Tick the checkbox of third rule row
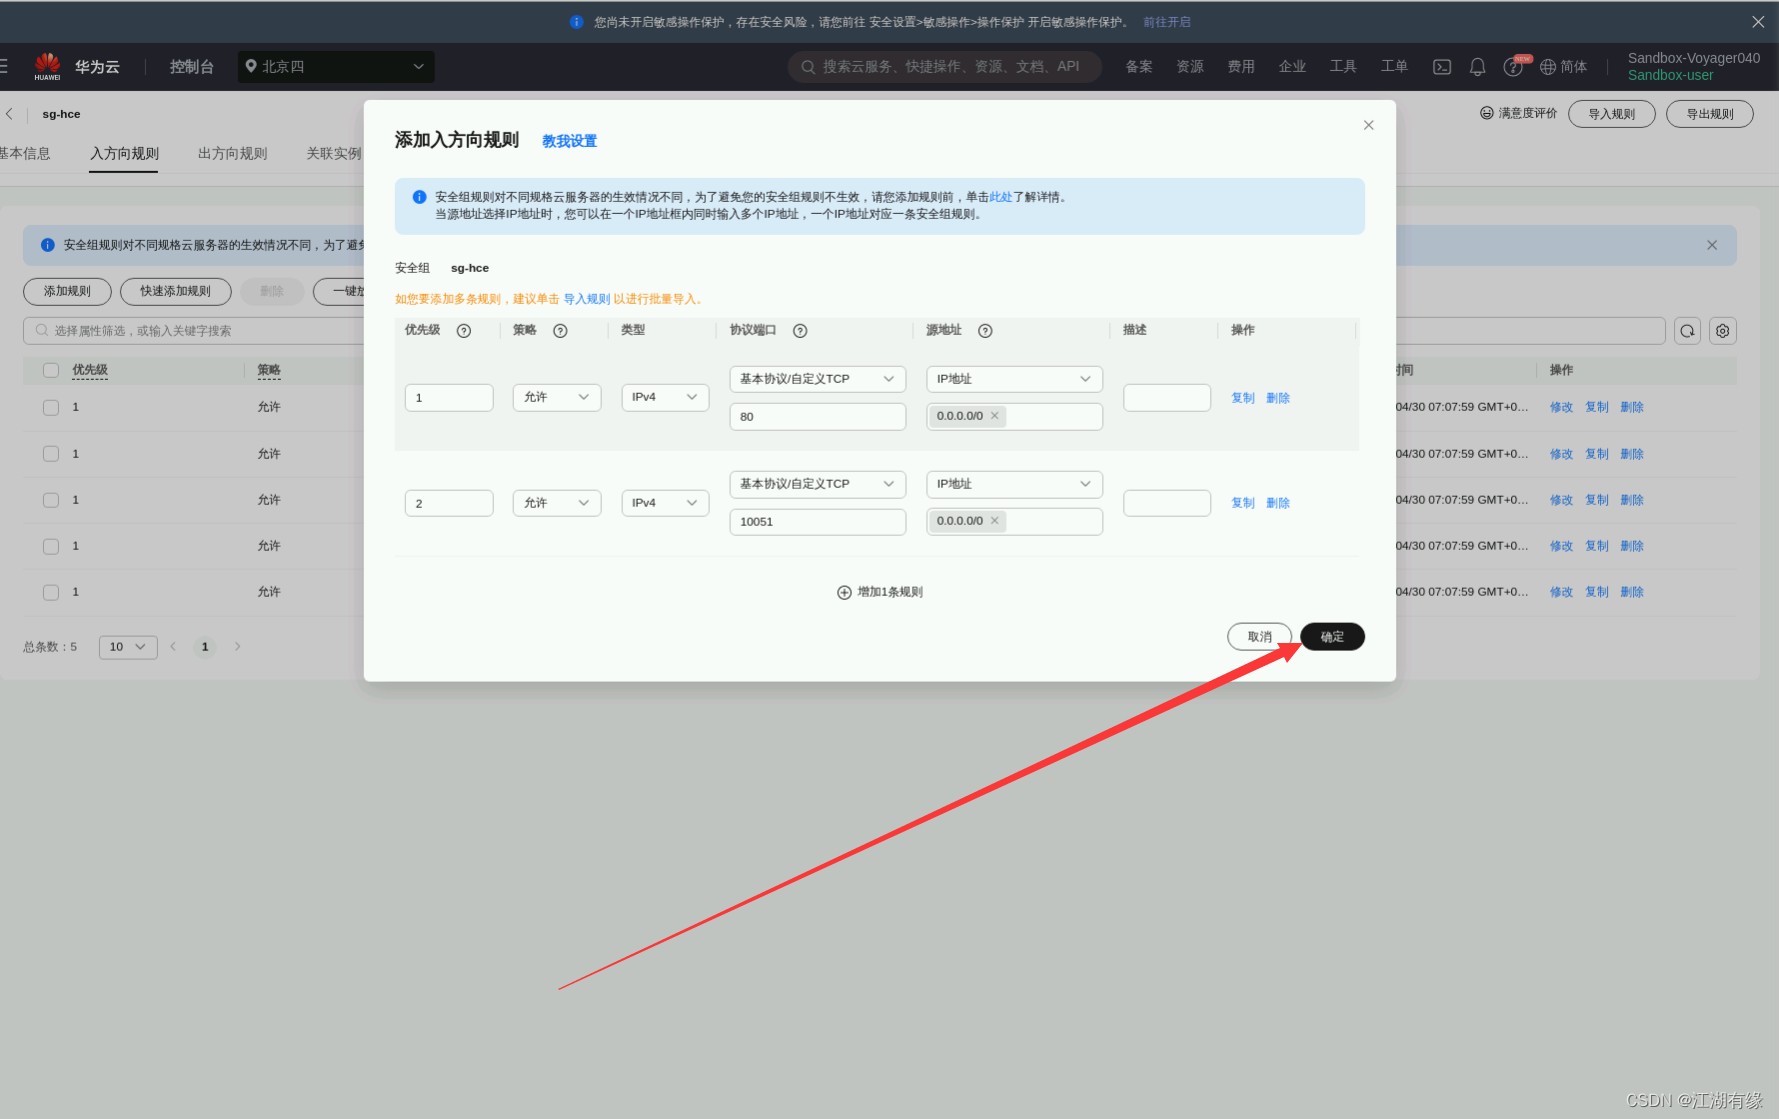This screenshot has height=1119, width=1779. point(51,500)
